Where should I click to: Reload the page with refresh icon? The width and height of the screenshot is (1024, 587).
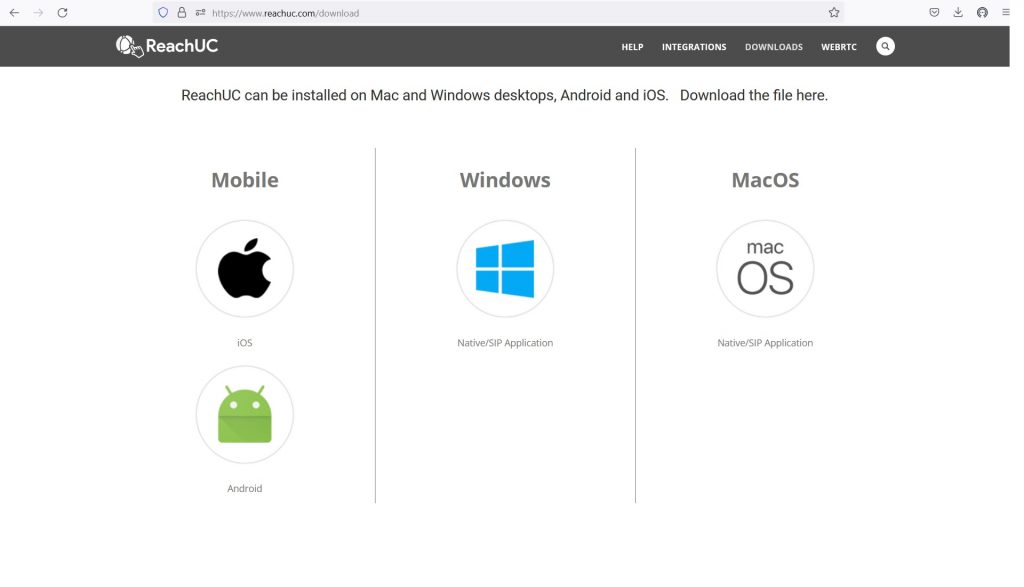click(x=63, y=12)
